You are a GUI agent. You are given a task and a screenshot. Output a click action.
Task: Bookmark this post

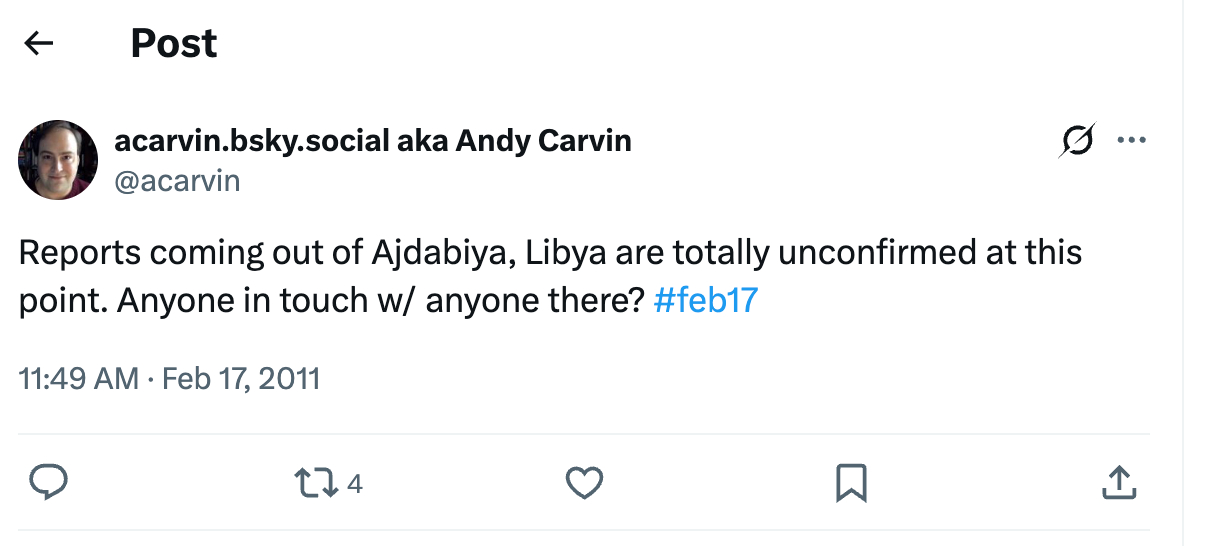pyautogui.click(x=850, y=484)
